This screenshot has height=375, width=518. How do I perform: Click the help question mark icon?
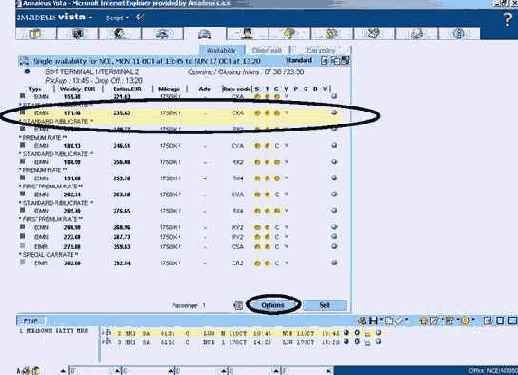[507, 20]
